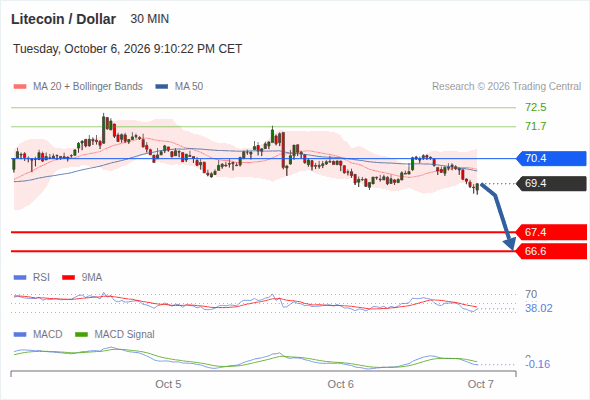Click the black 69.4 current price tag
This screenshot has width=590, height=400.
coord(551,184)
